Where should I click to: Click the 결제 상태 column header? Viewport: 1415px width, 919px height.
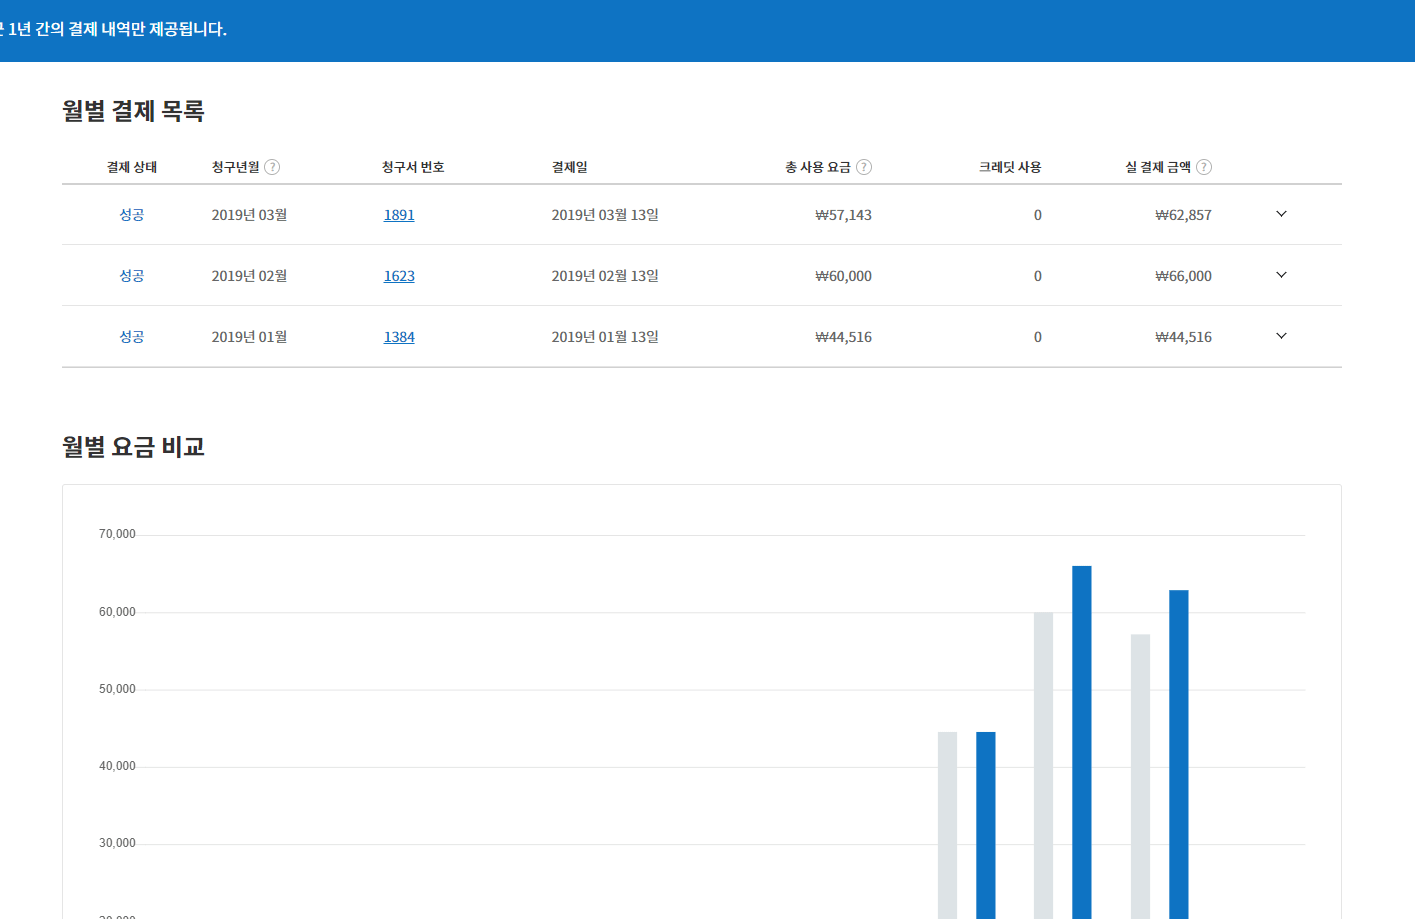tap(132, 167)
